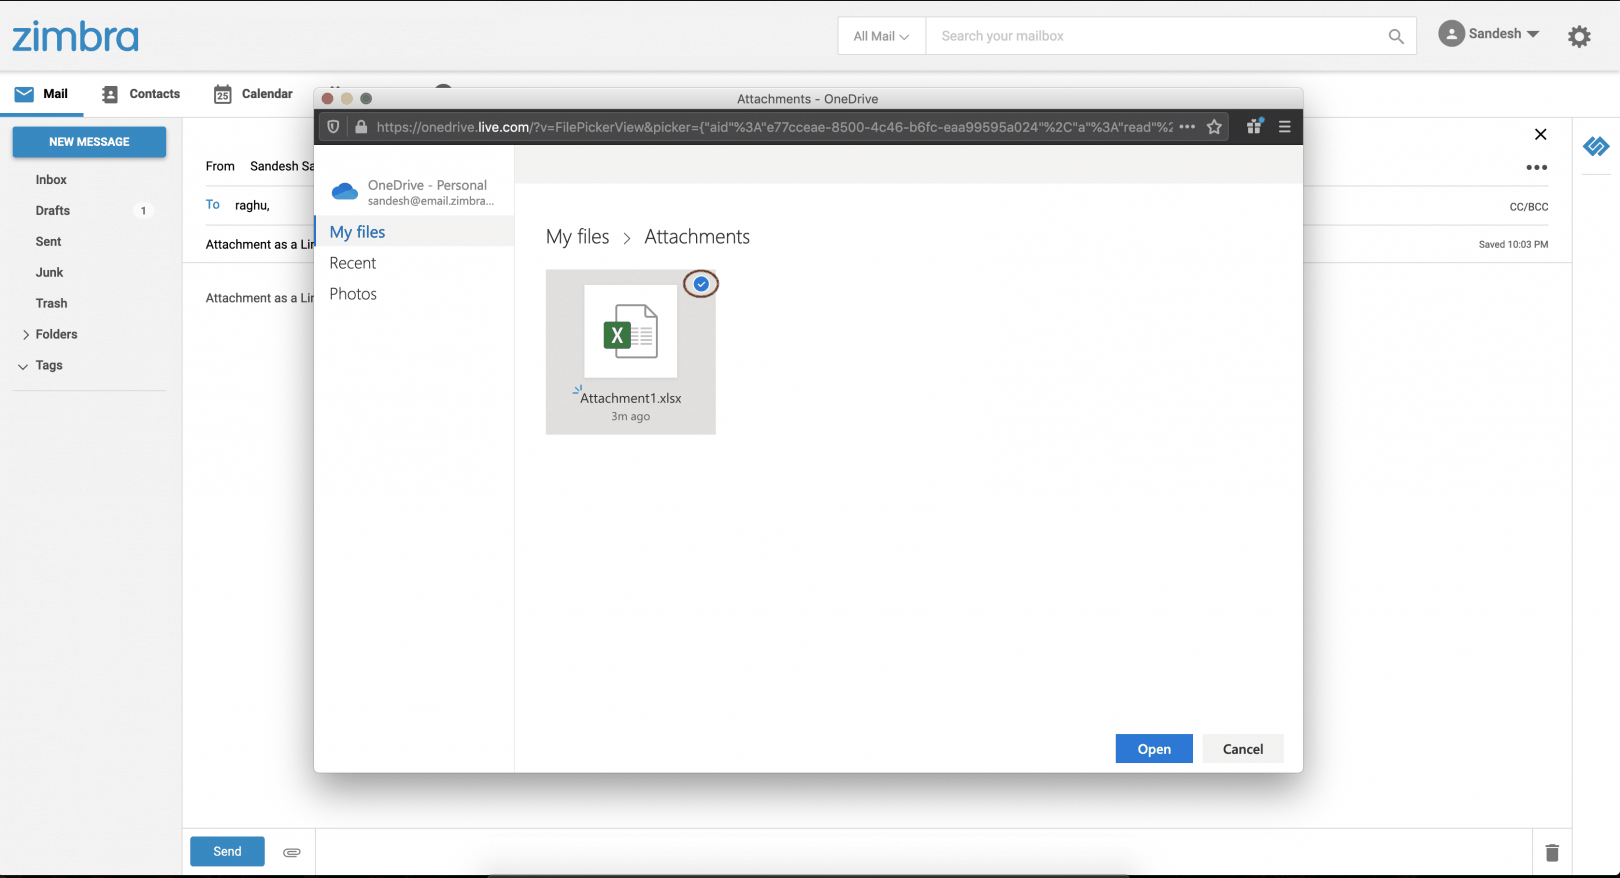This screenshot has width=1620, height=878.
Task: Click the paperclip attachment icon
Action: coord(292,852)
